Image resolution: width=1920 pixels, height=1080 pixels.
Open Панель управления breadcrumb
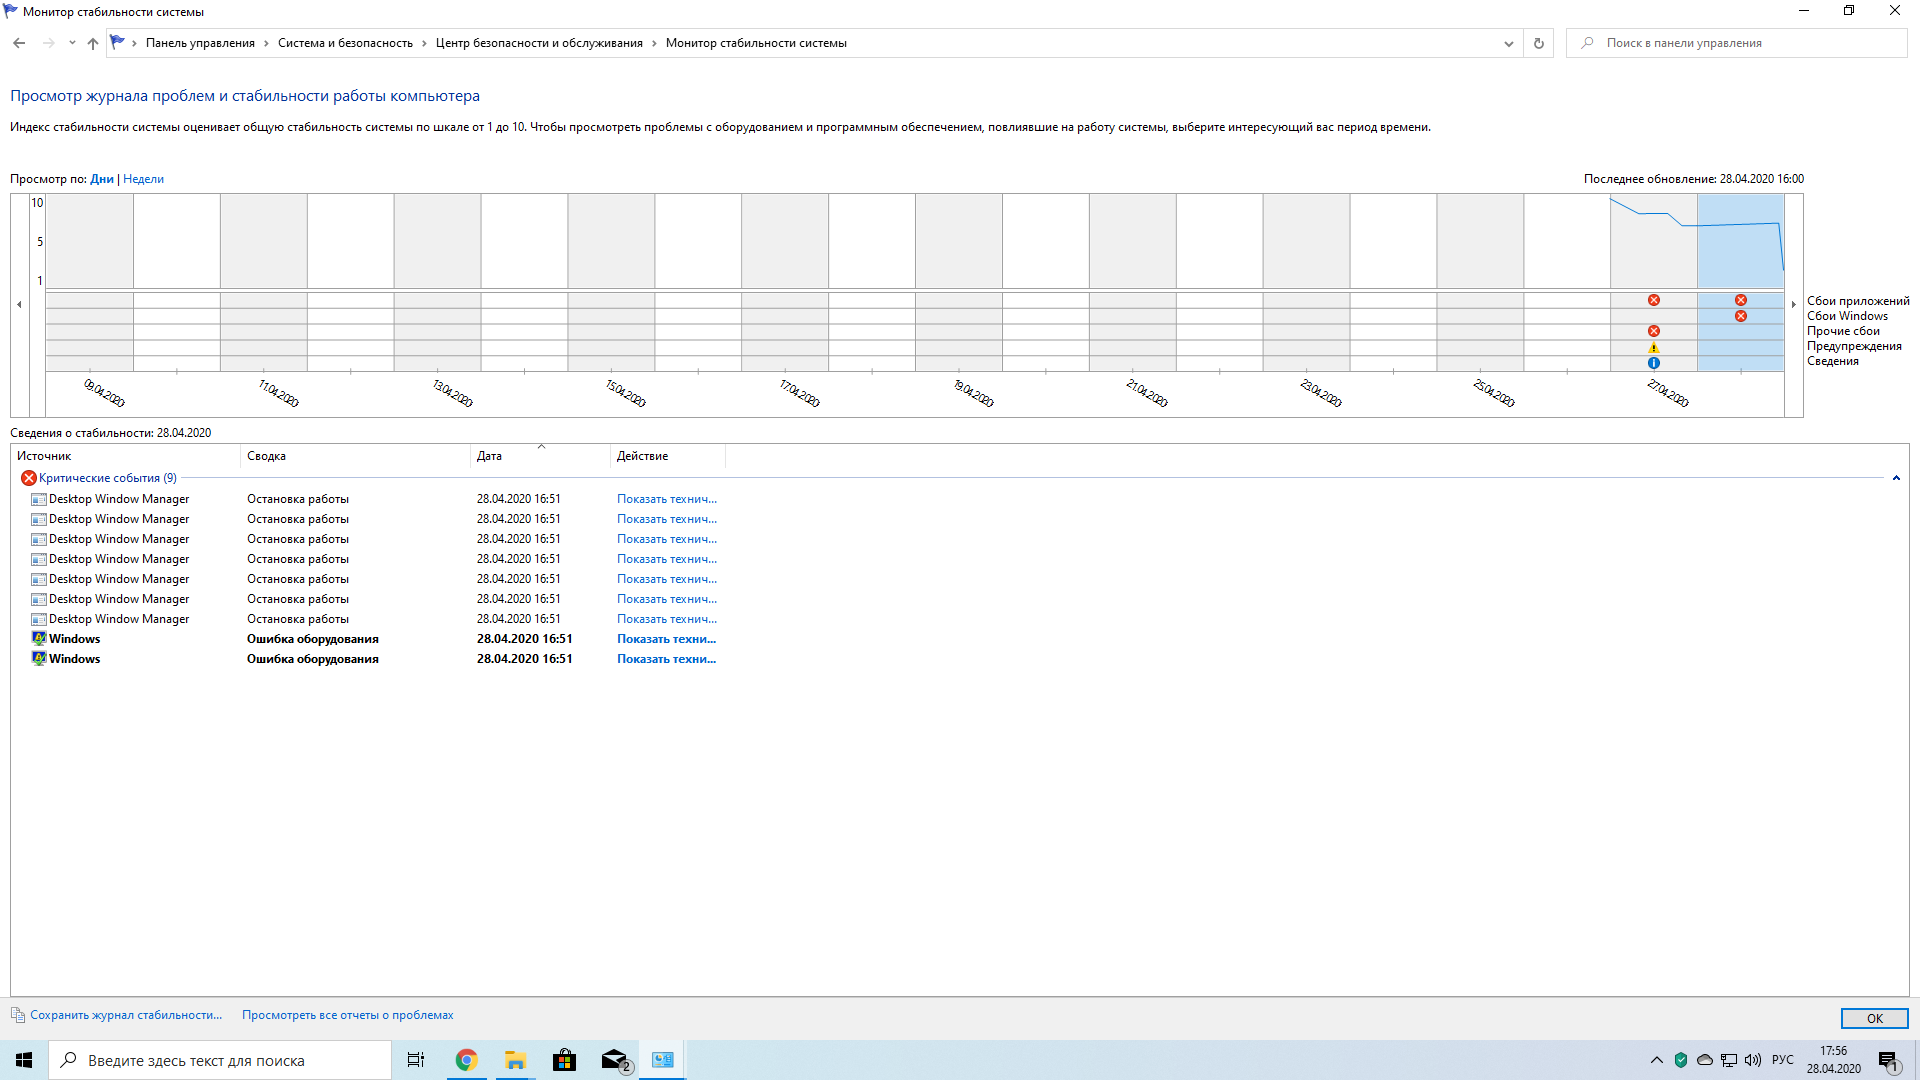(x=200, y=43)
